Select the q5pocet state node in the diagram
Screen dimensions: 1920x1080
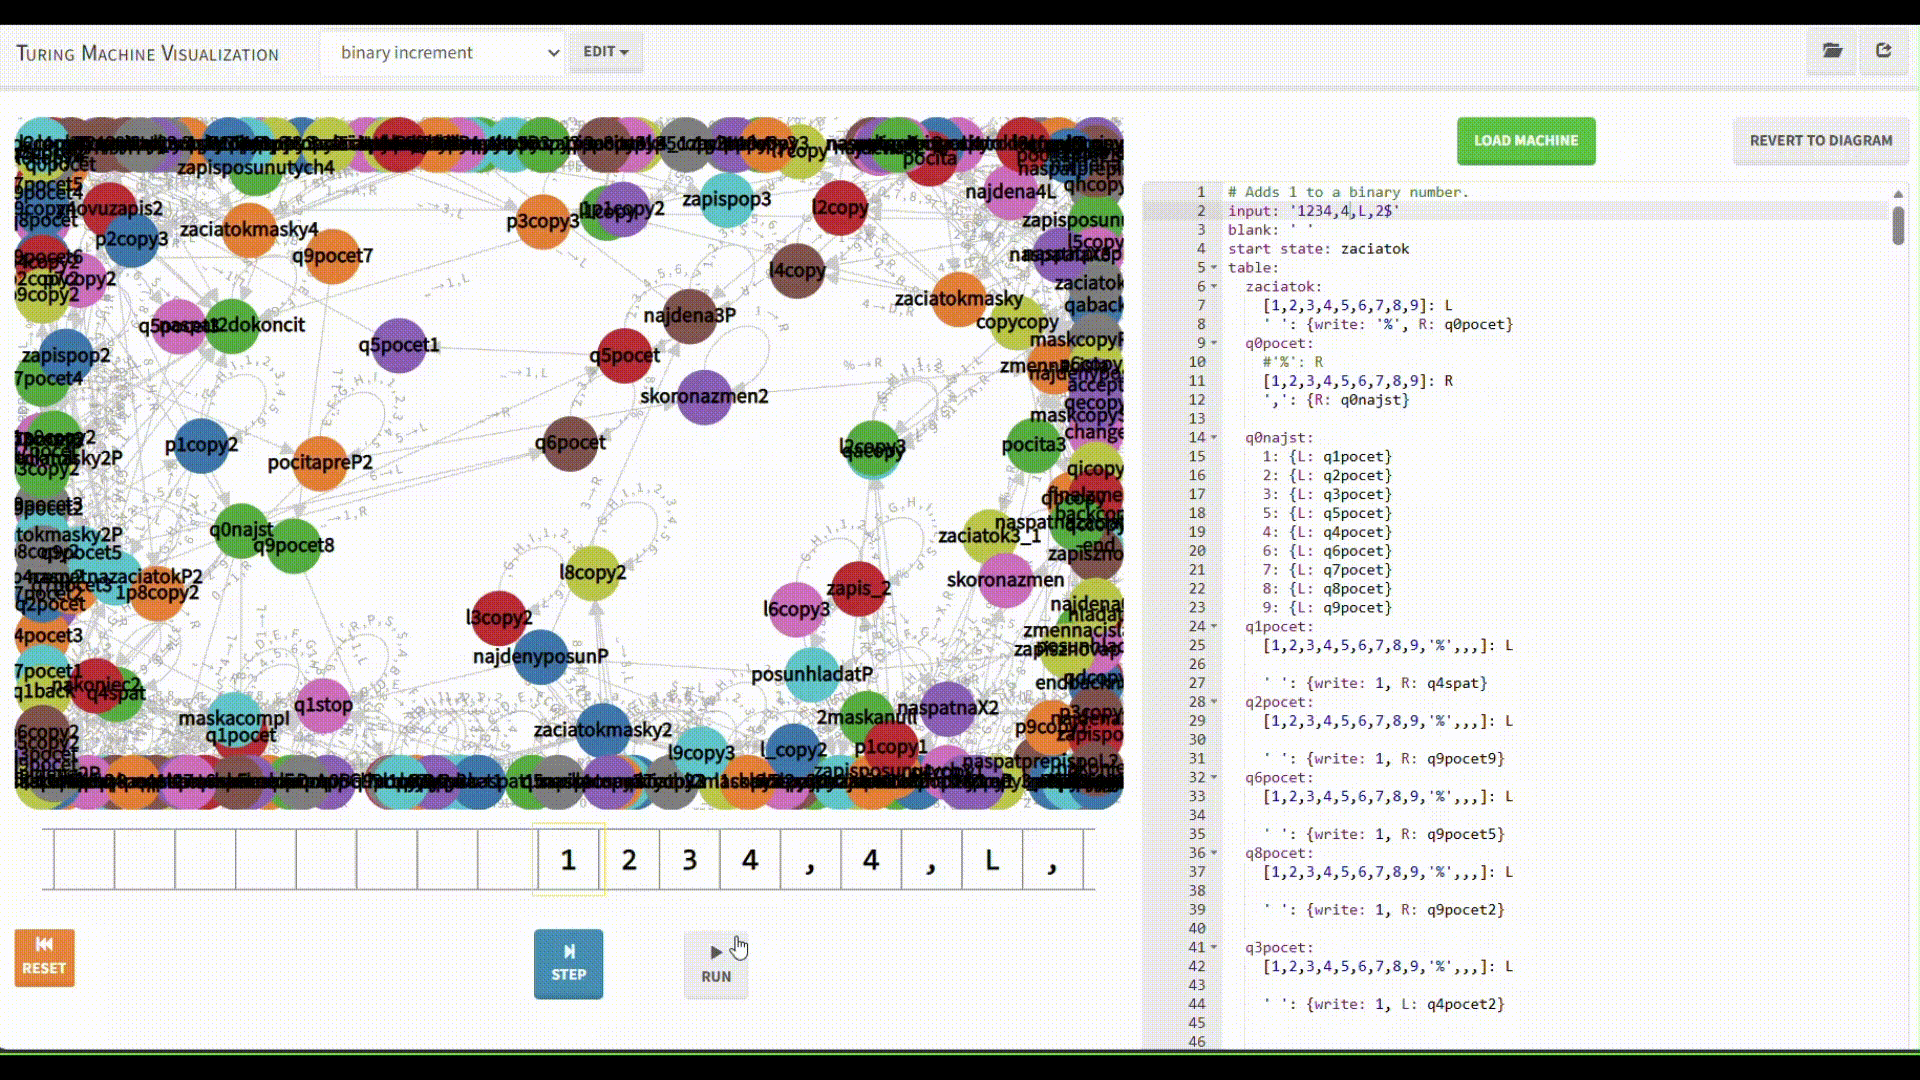pyautogui.click(x=626, y=355)
